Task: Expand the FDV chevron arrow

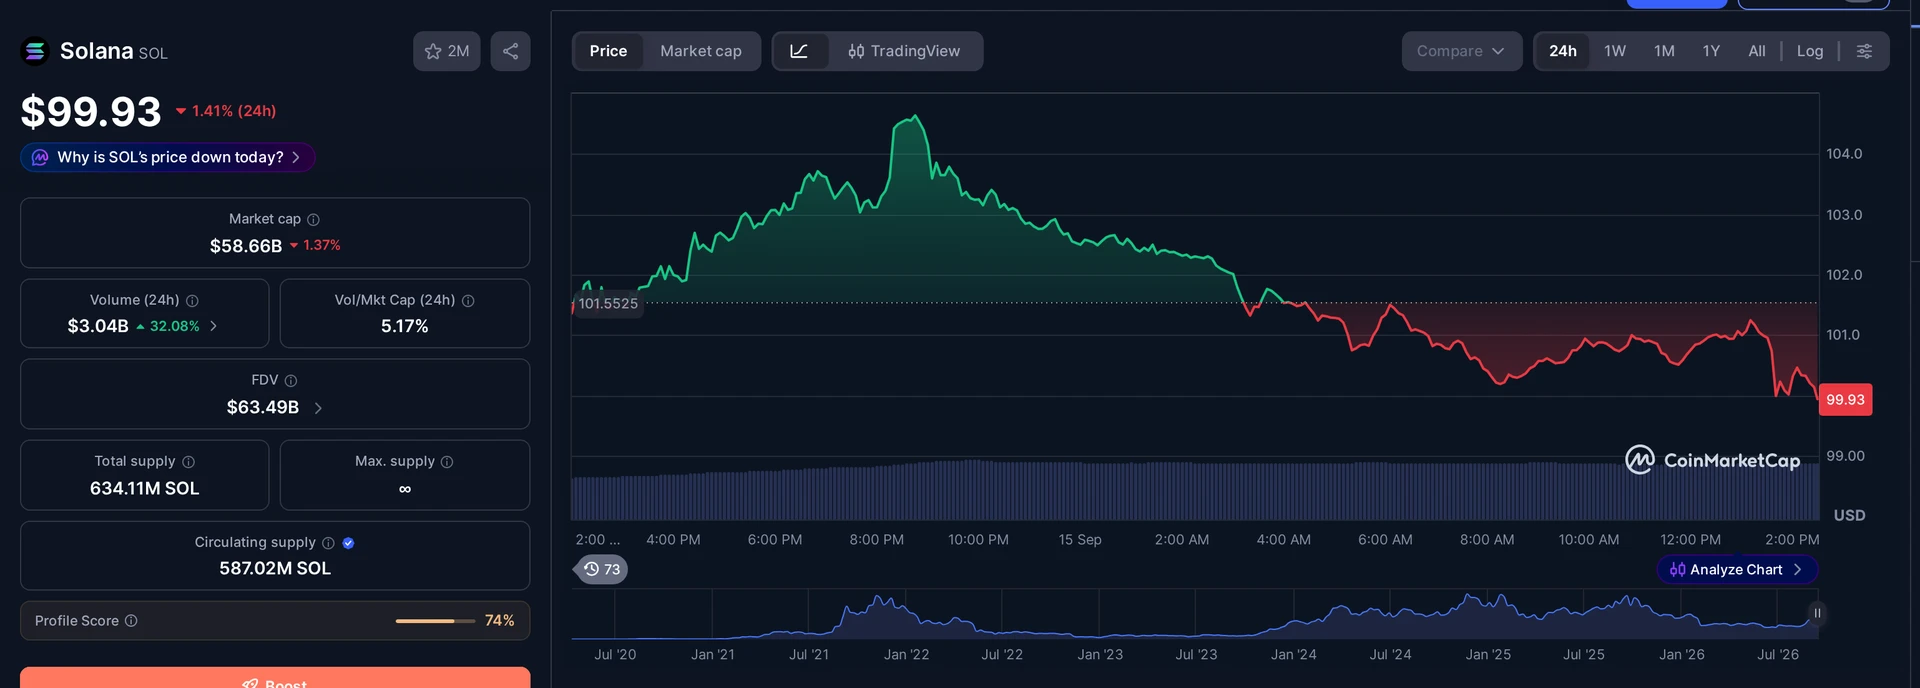Action: pos(318,407)
